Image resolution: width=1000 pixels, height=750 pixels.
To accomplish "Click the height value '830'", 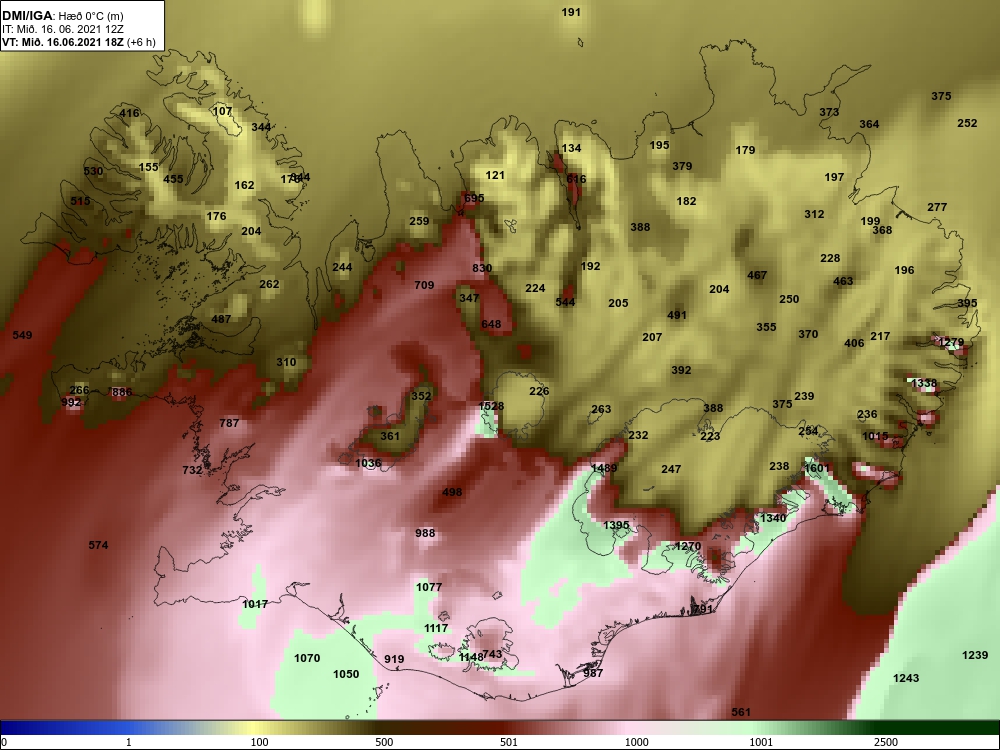I will pos(482,268).
